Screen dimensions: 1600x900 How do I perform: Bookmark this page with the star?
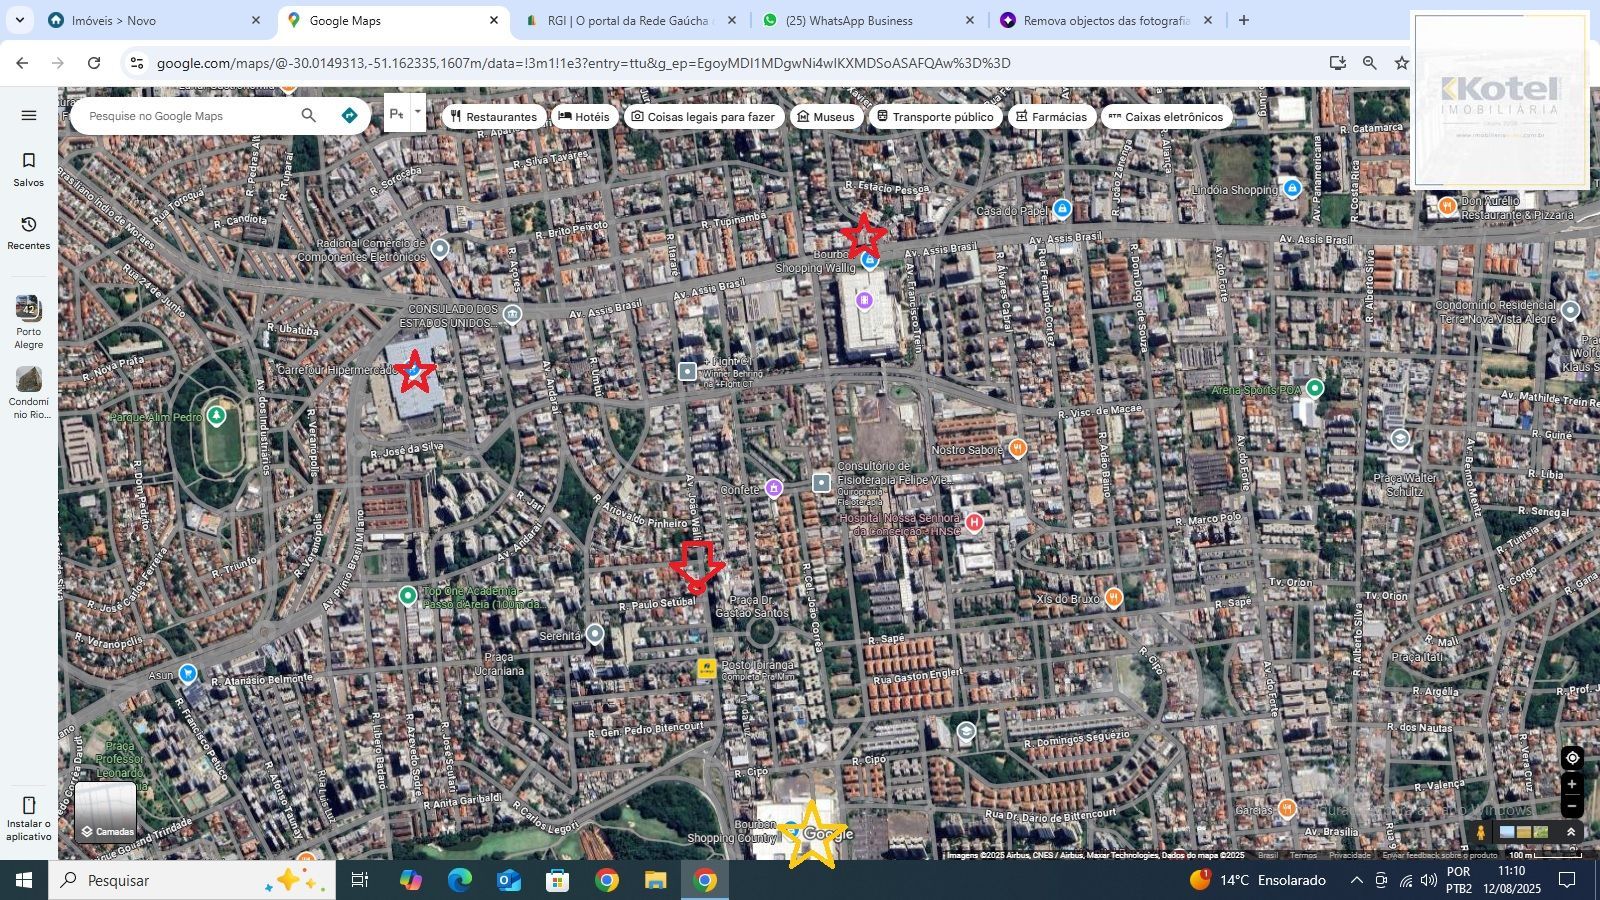(1402, 63)
